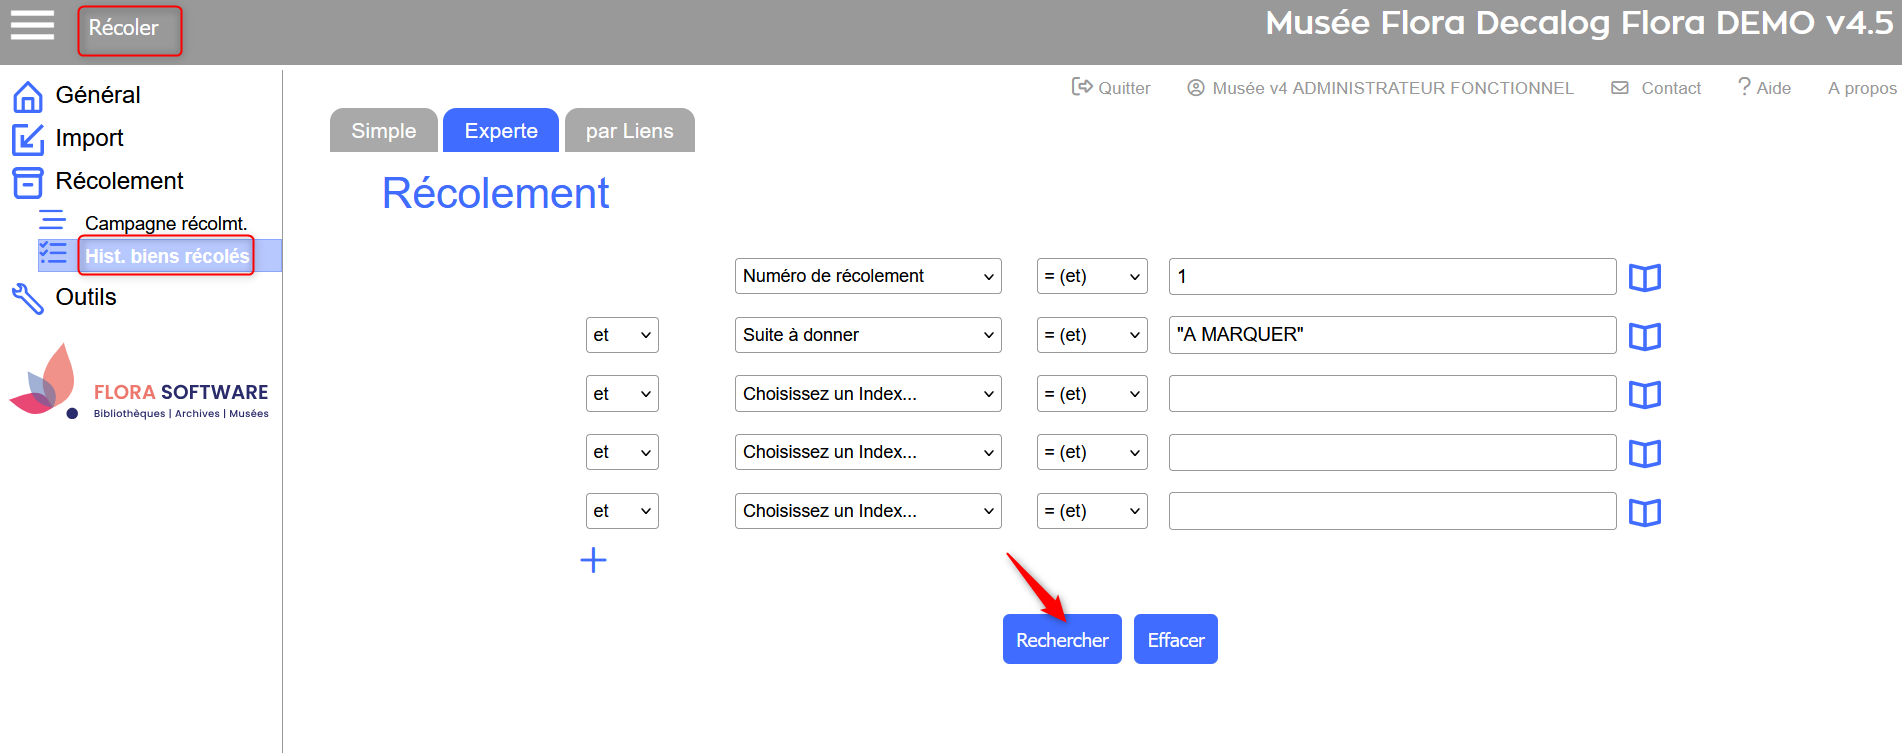Image resolution: width=1902 pixels, height=753 pixels.
Task: Click the Quitter logout link
Action: 1111,88
